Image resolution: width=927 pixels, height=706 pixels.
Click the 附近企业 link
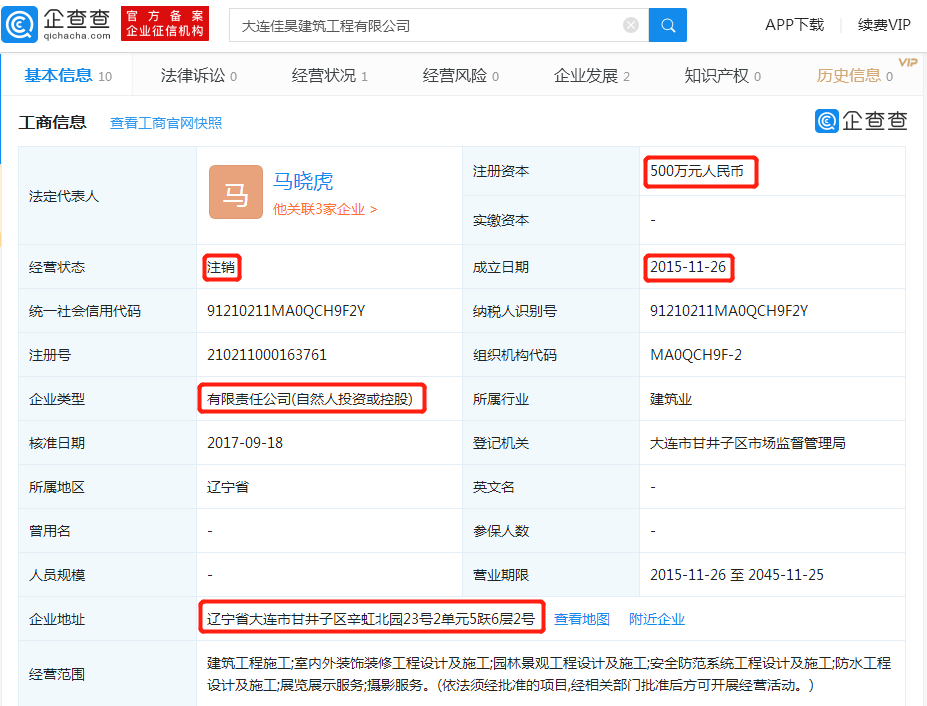pyautogui.click(x=657, y=619)
